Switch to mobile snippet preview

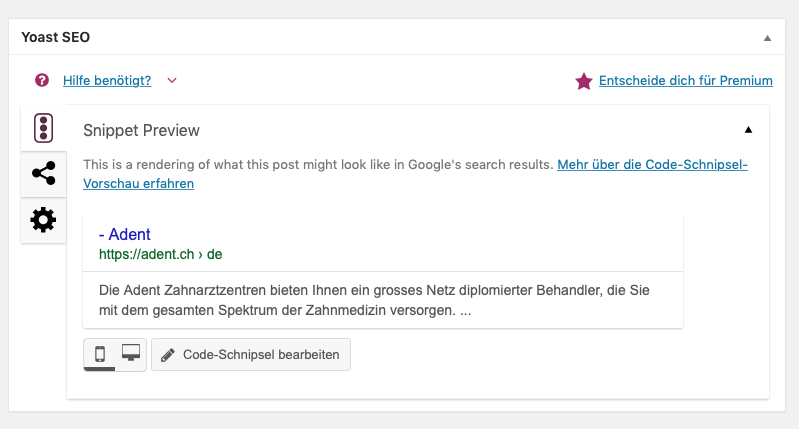tap(100, 354)
